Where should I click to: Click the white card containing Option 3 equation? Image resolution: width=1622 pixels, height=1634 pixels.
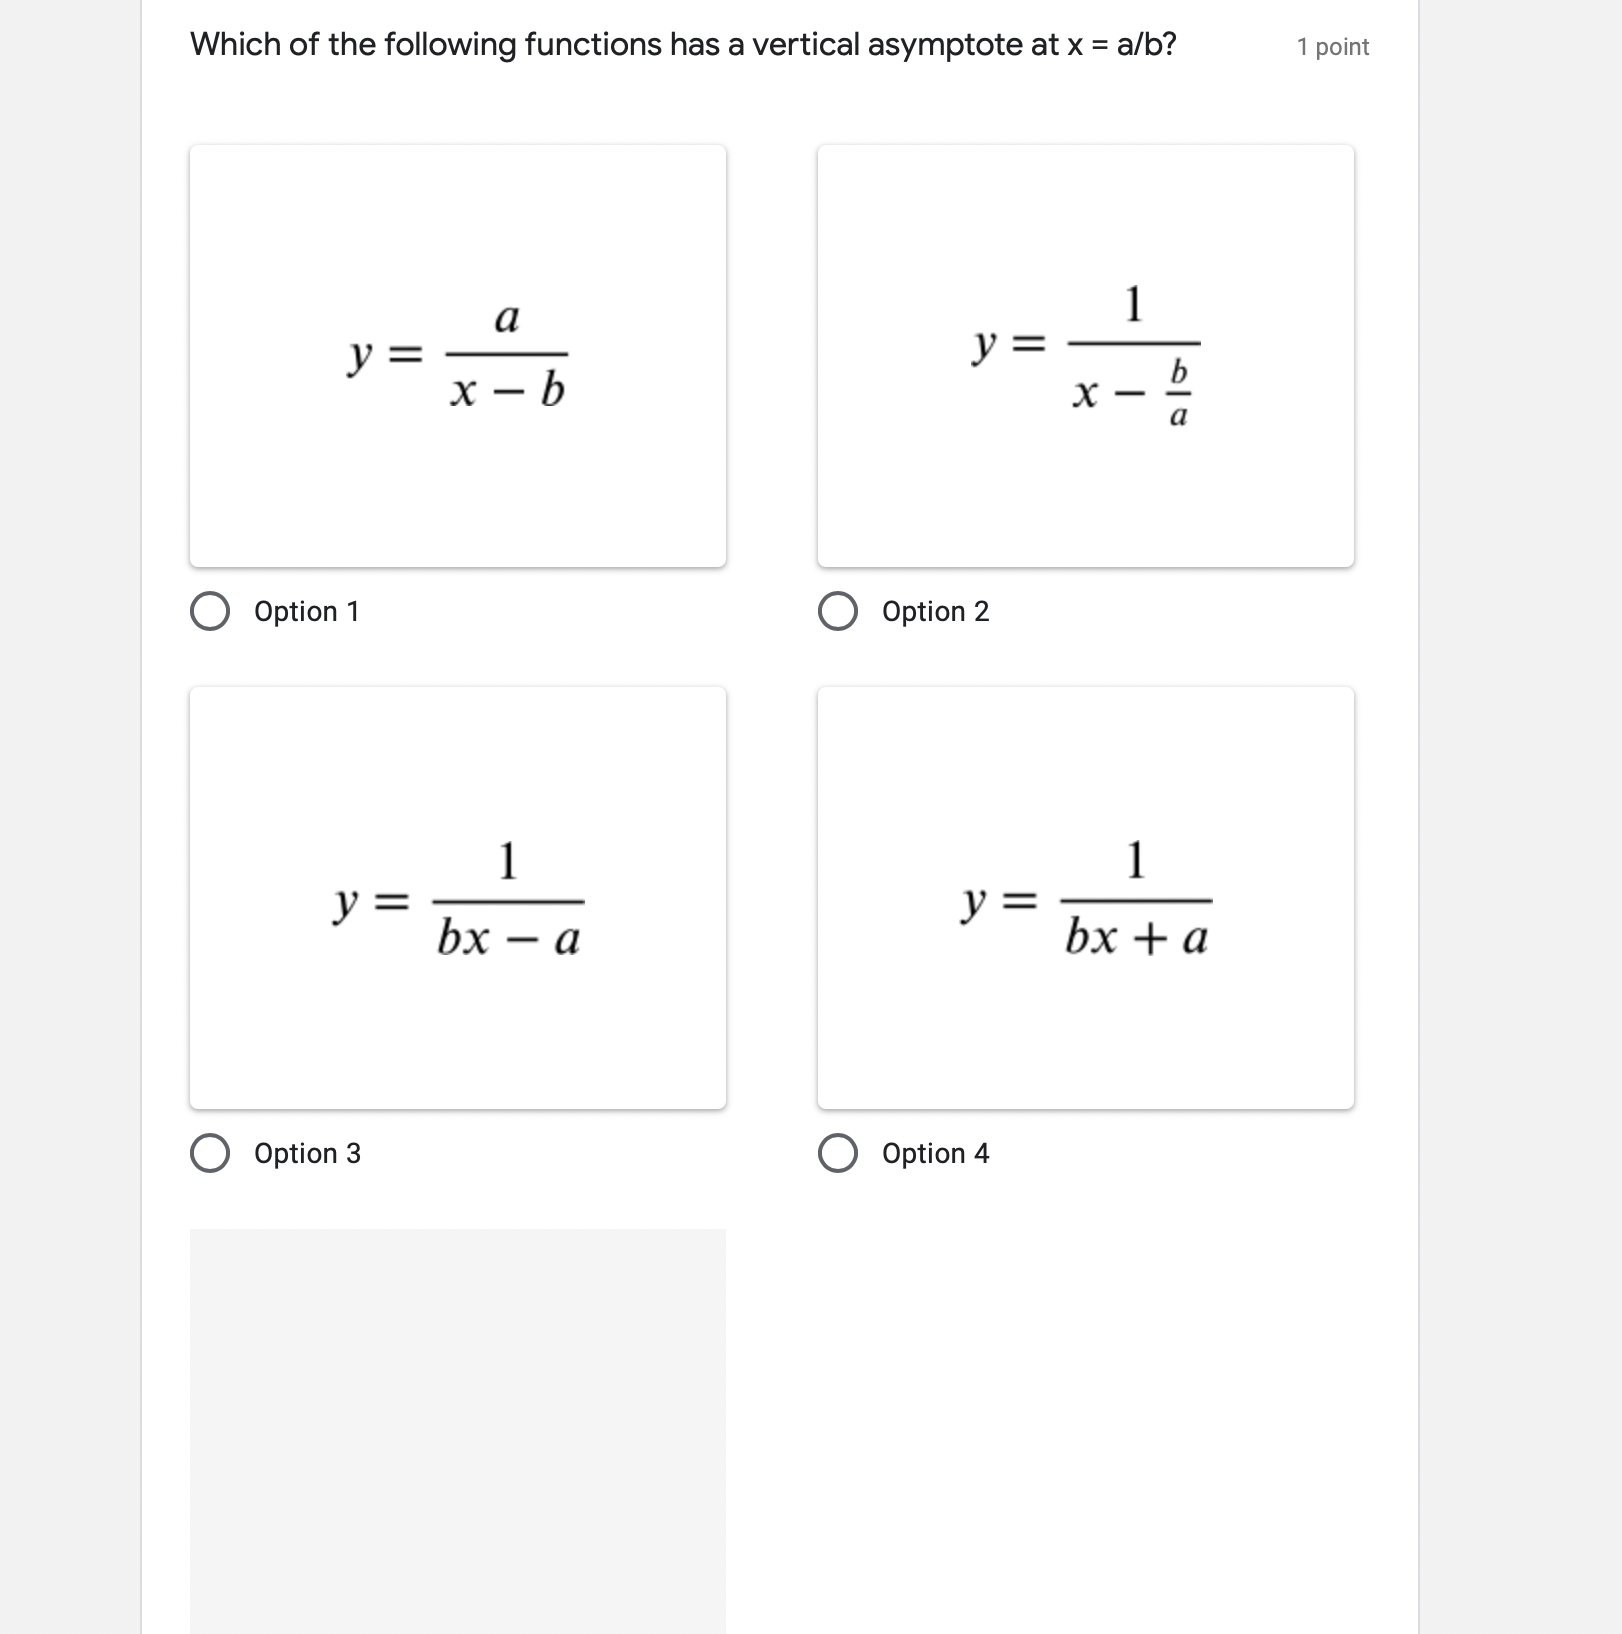pos(456,897)
